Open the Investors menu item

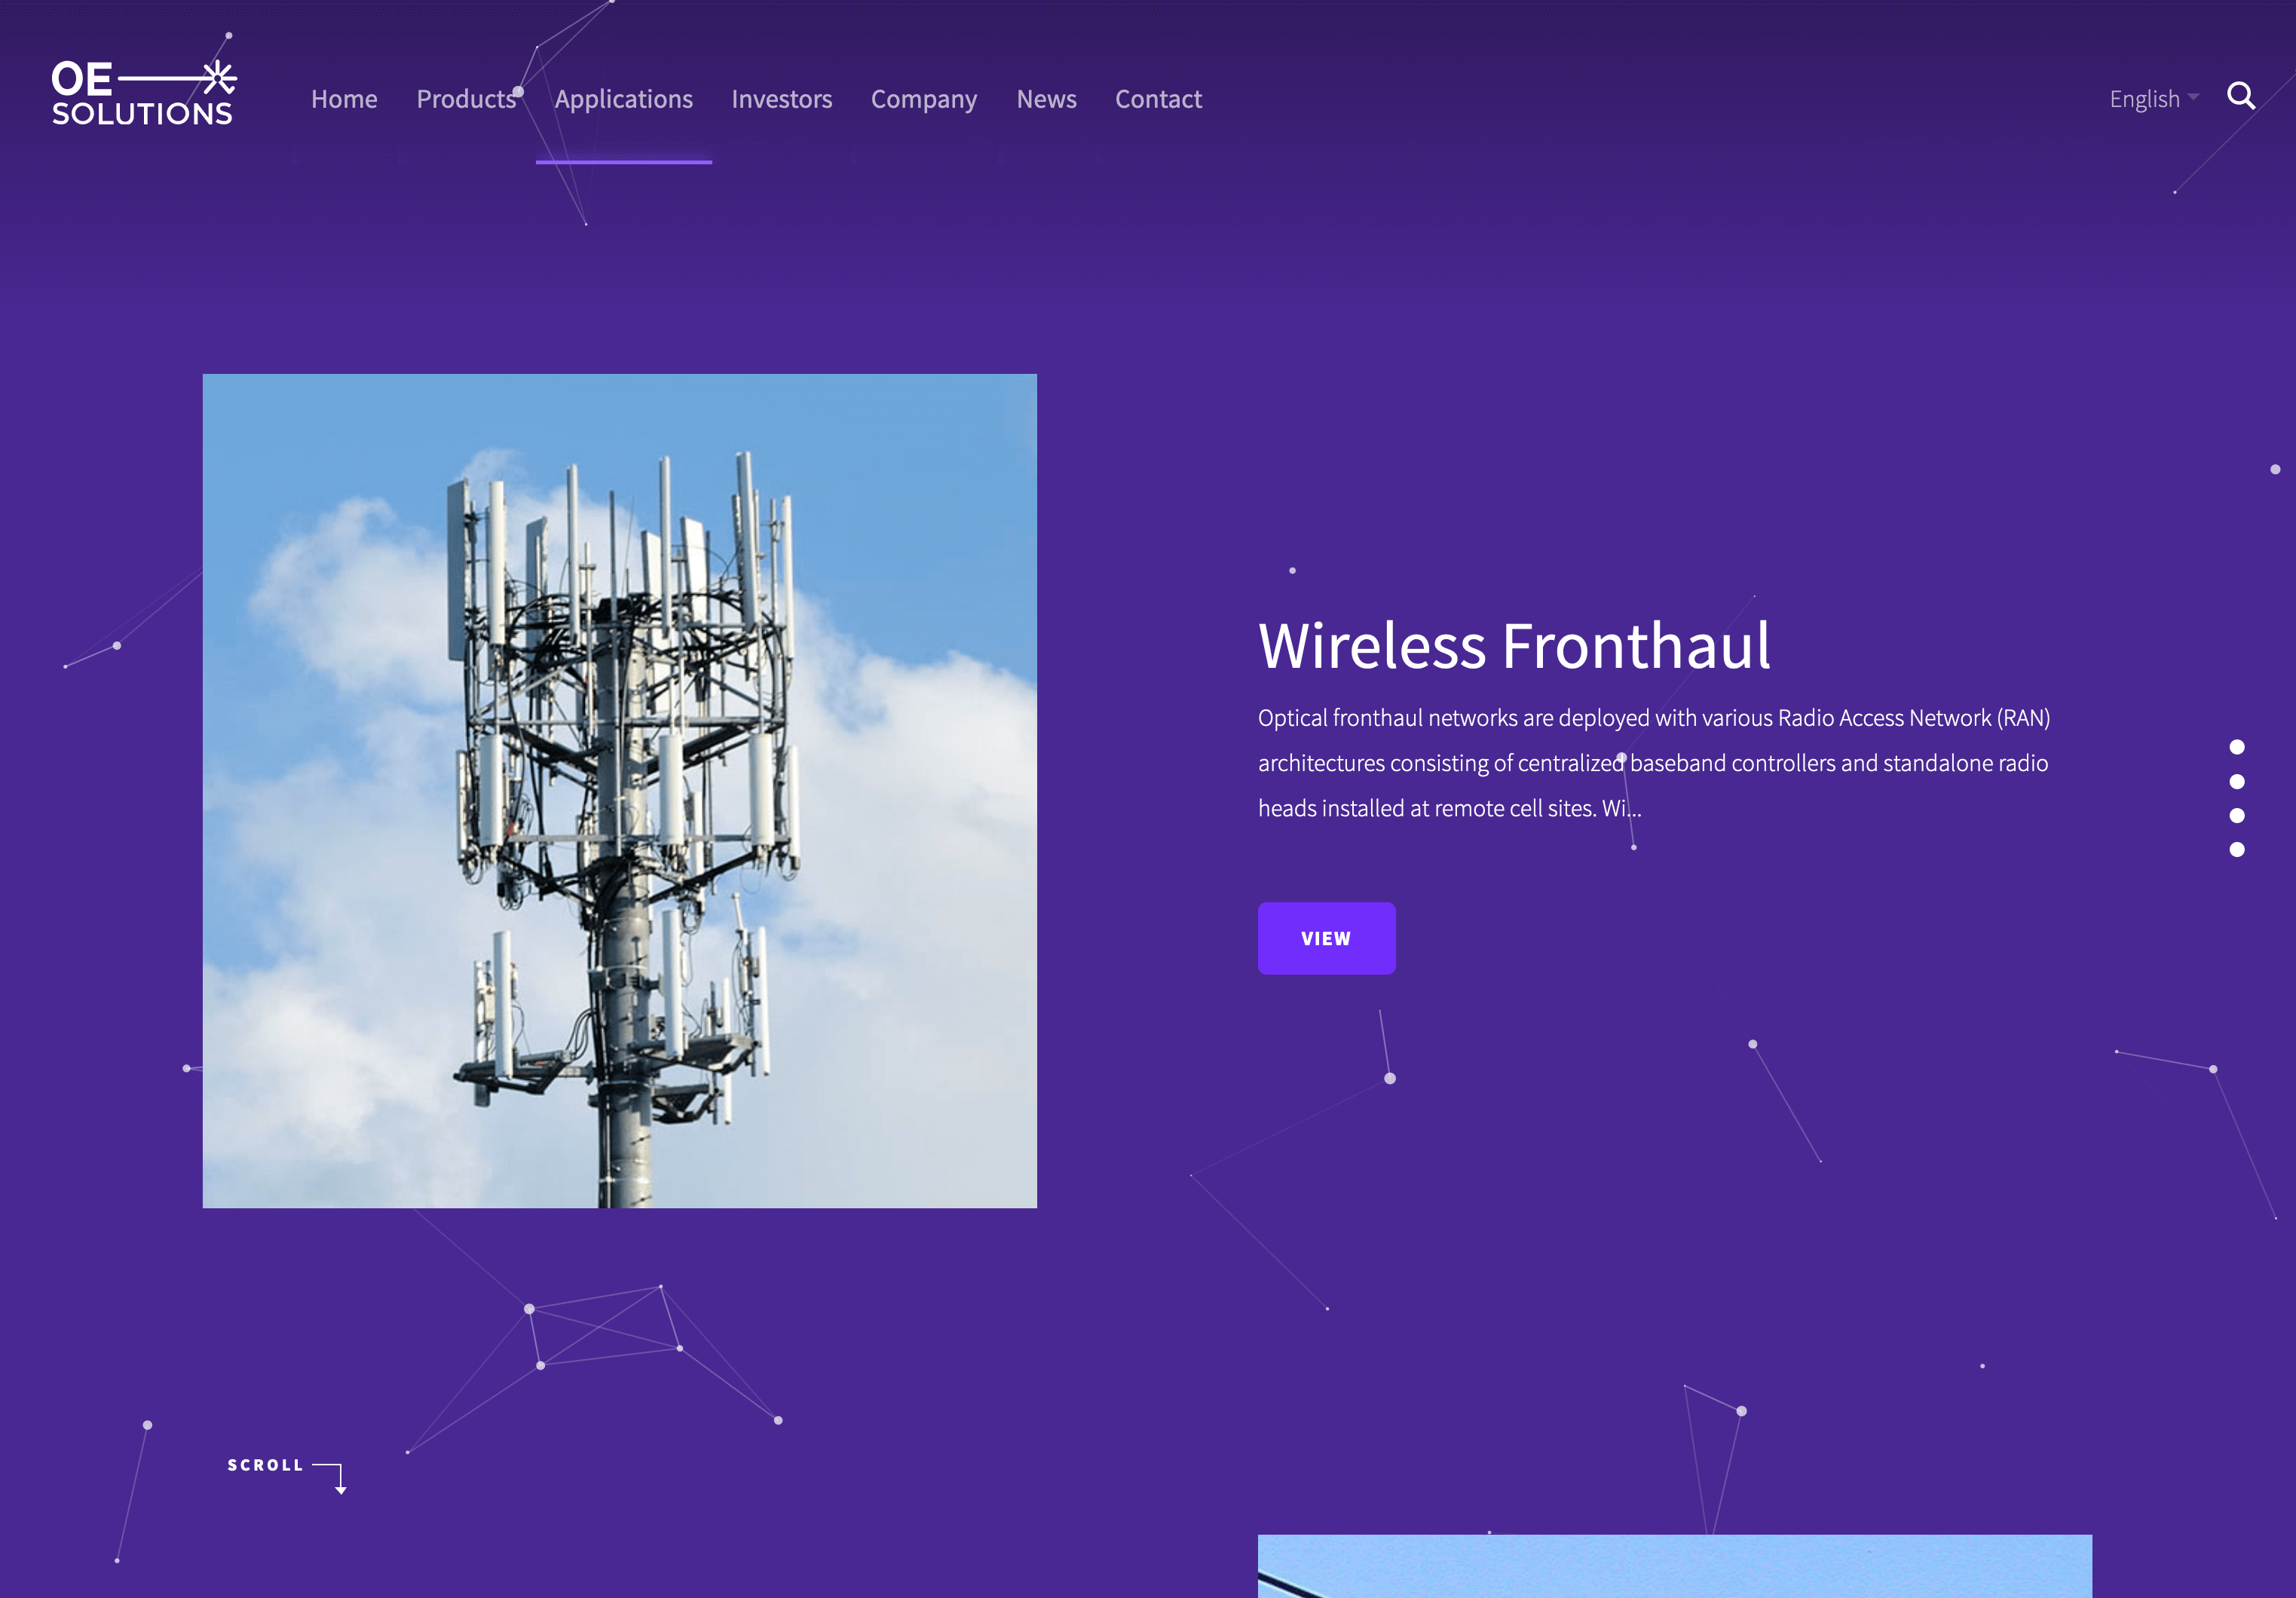[x=782, y=99]
